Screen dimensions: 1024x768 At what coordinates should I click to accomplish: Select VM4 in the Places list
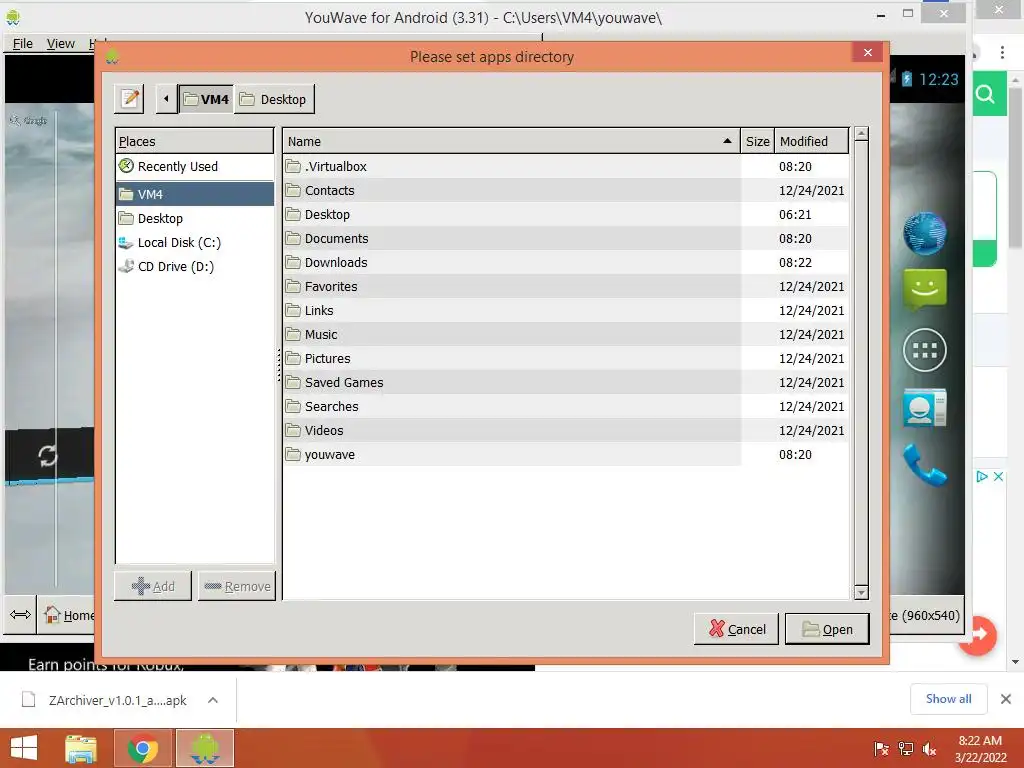195,194
